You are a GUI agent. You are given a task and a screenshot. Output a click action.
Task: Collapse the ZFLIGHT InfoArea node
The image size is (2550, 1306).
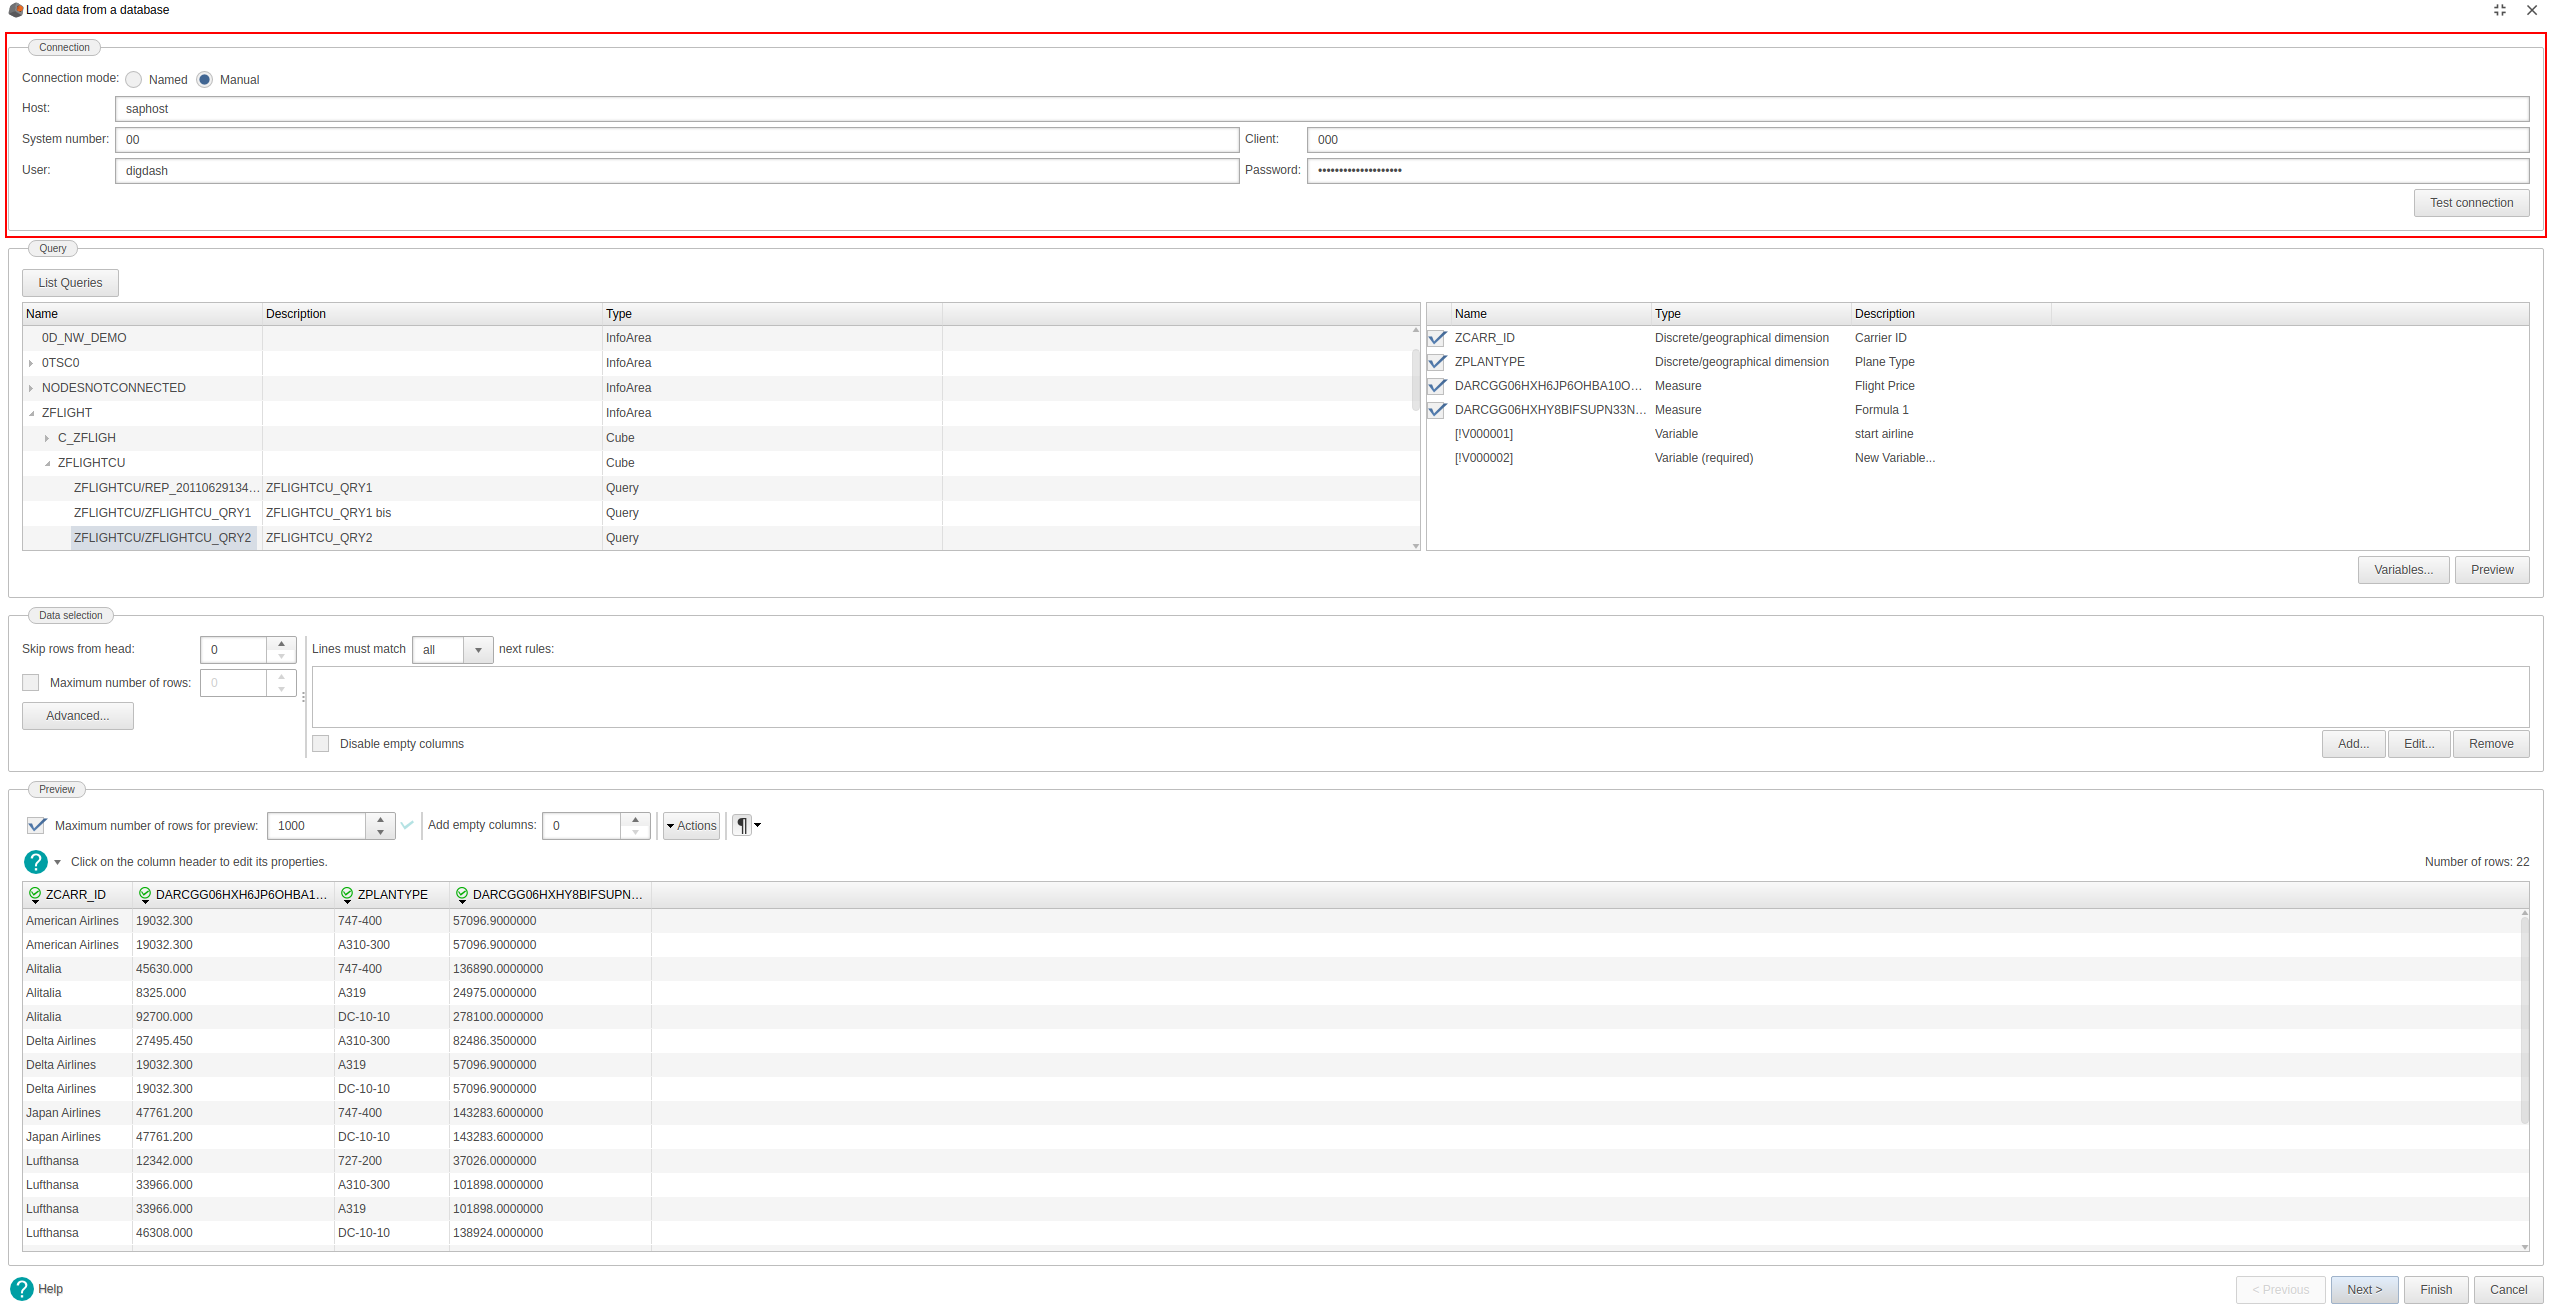(x=31, y=413)
